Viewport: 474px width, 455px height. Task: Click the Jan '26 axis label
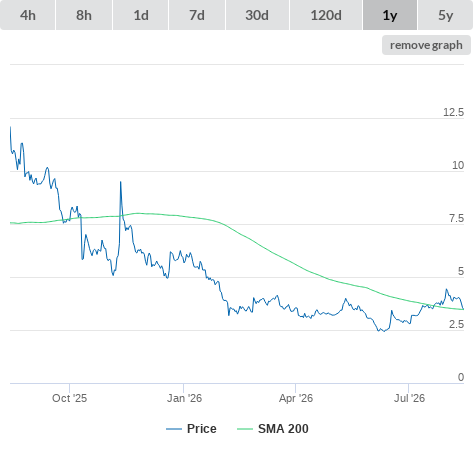click(x=184, y=398)
